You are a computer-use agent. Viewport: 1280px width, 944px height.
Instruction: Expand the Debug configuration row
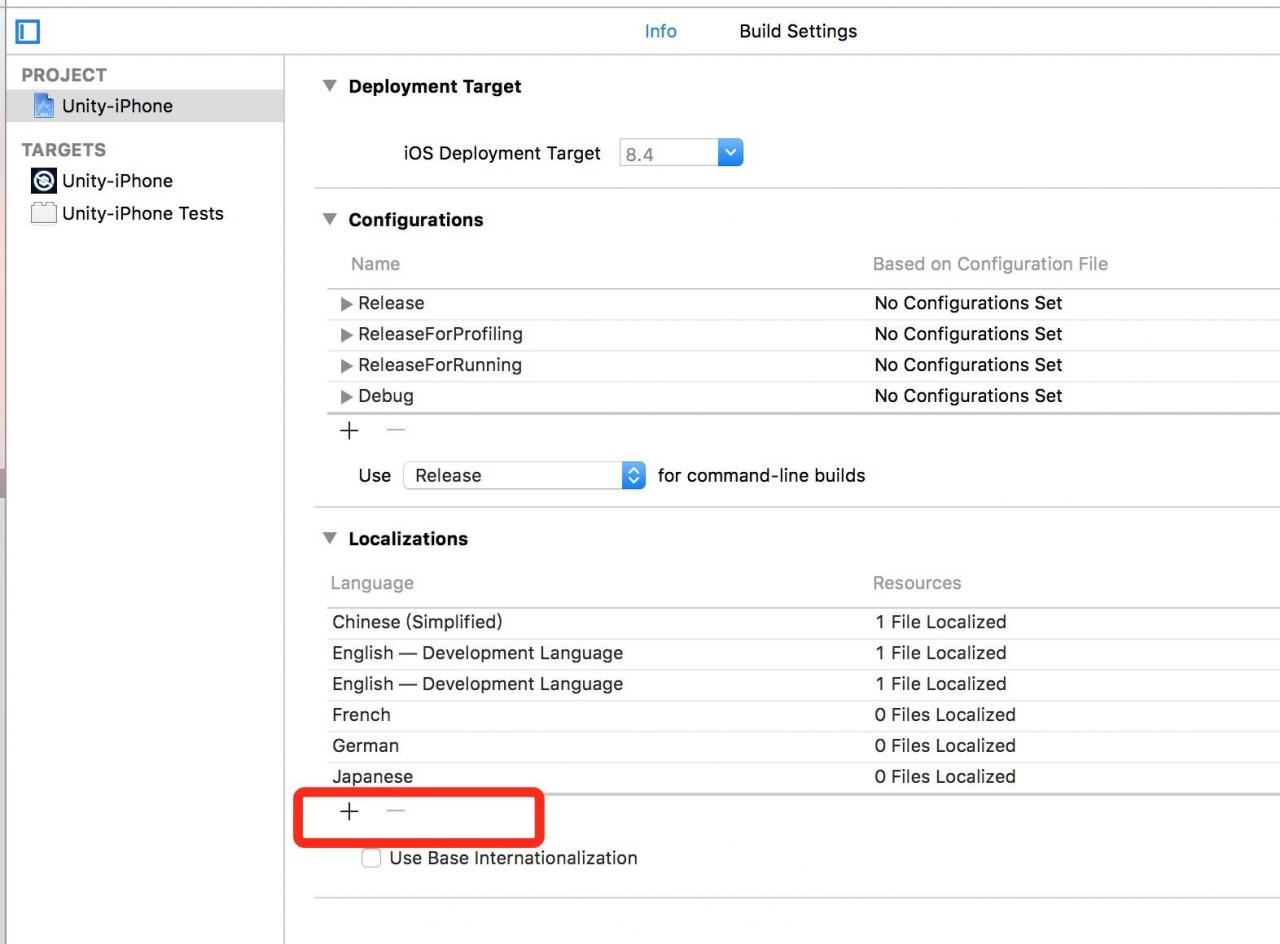[347, 397]
